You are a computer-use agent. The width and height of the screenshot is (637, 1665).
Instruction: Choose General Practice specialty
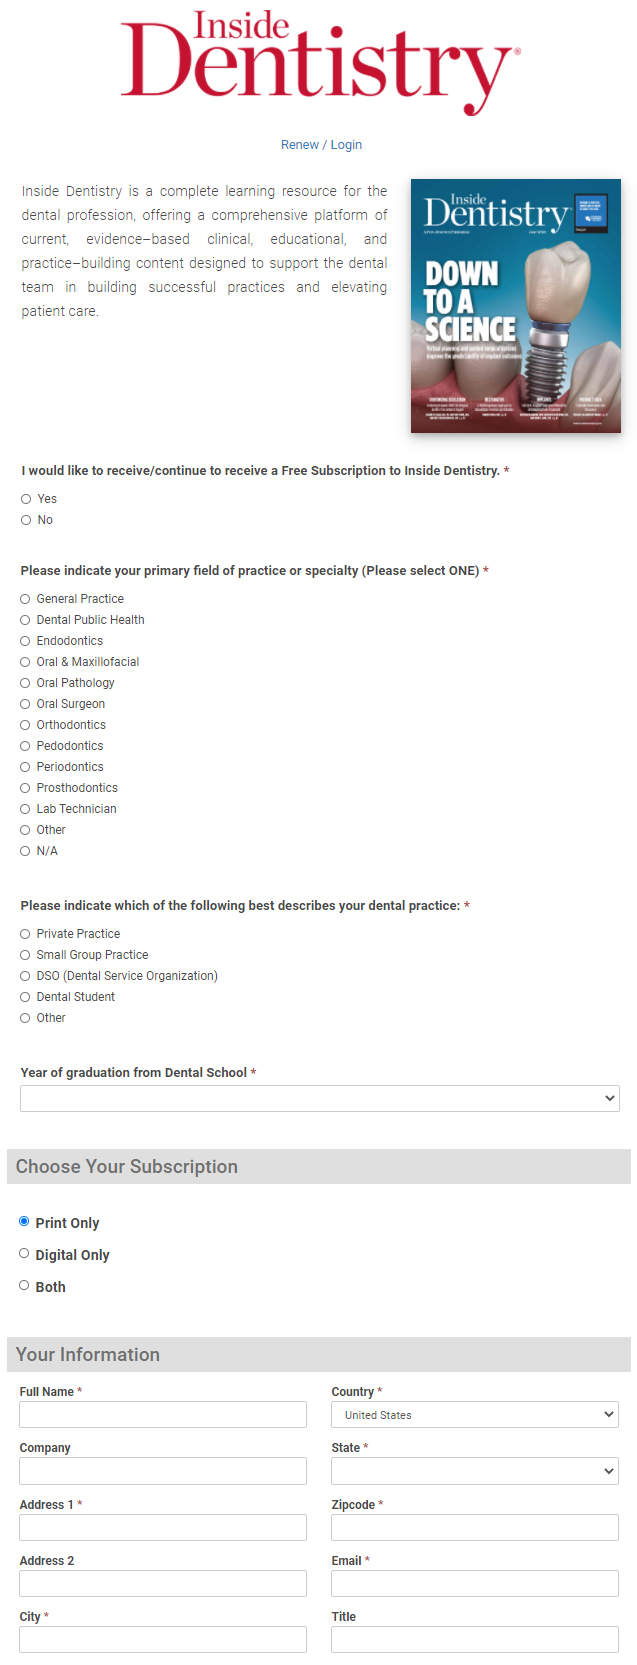tap(25, 599)
